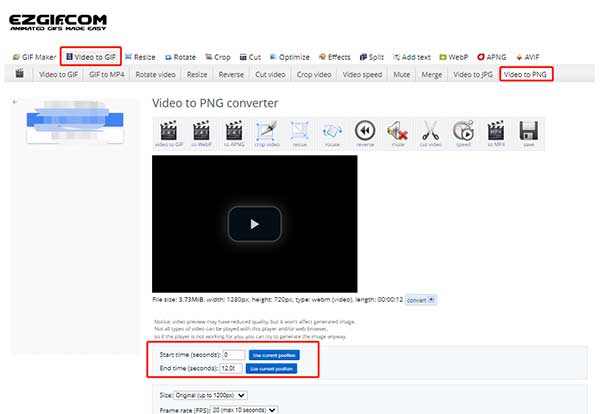This screenshot has width=600, height=414.
Task: Click the save floppy disk icon
Action: 529,134
